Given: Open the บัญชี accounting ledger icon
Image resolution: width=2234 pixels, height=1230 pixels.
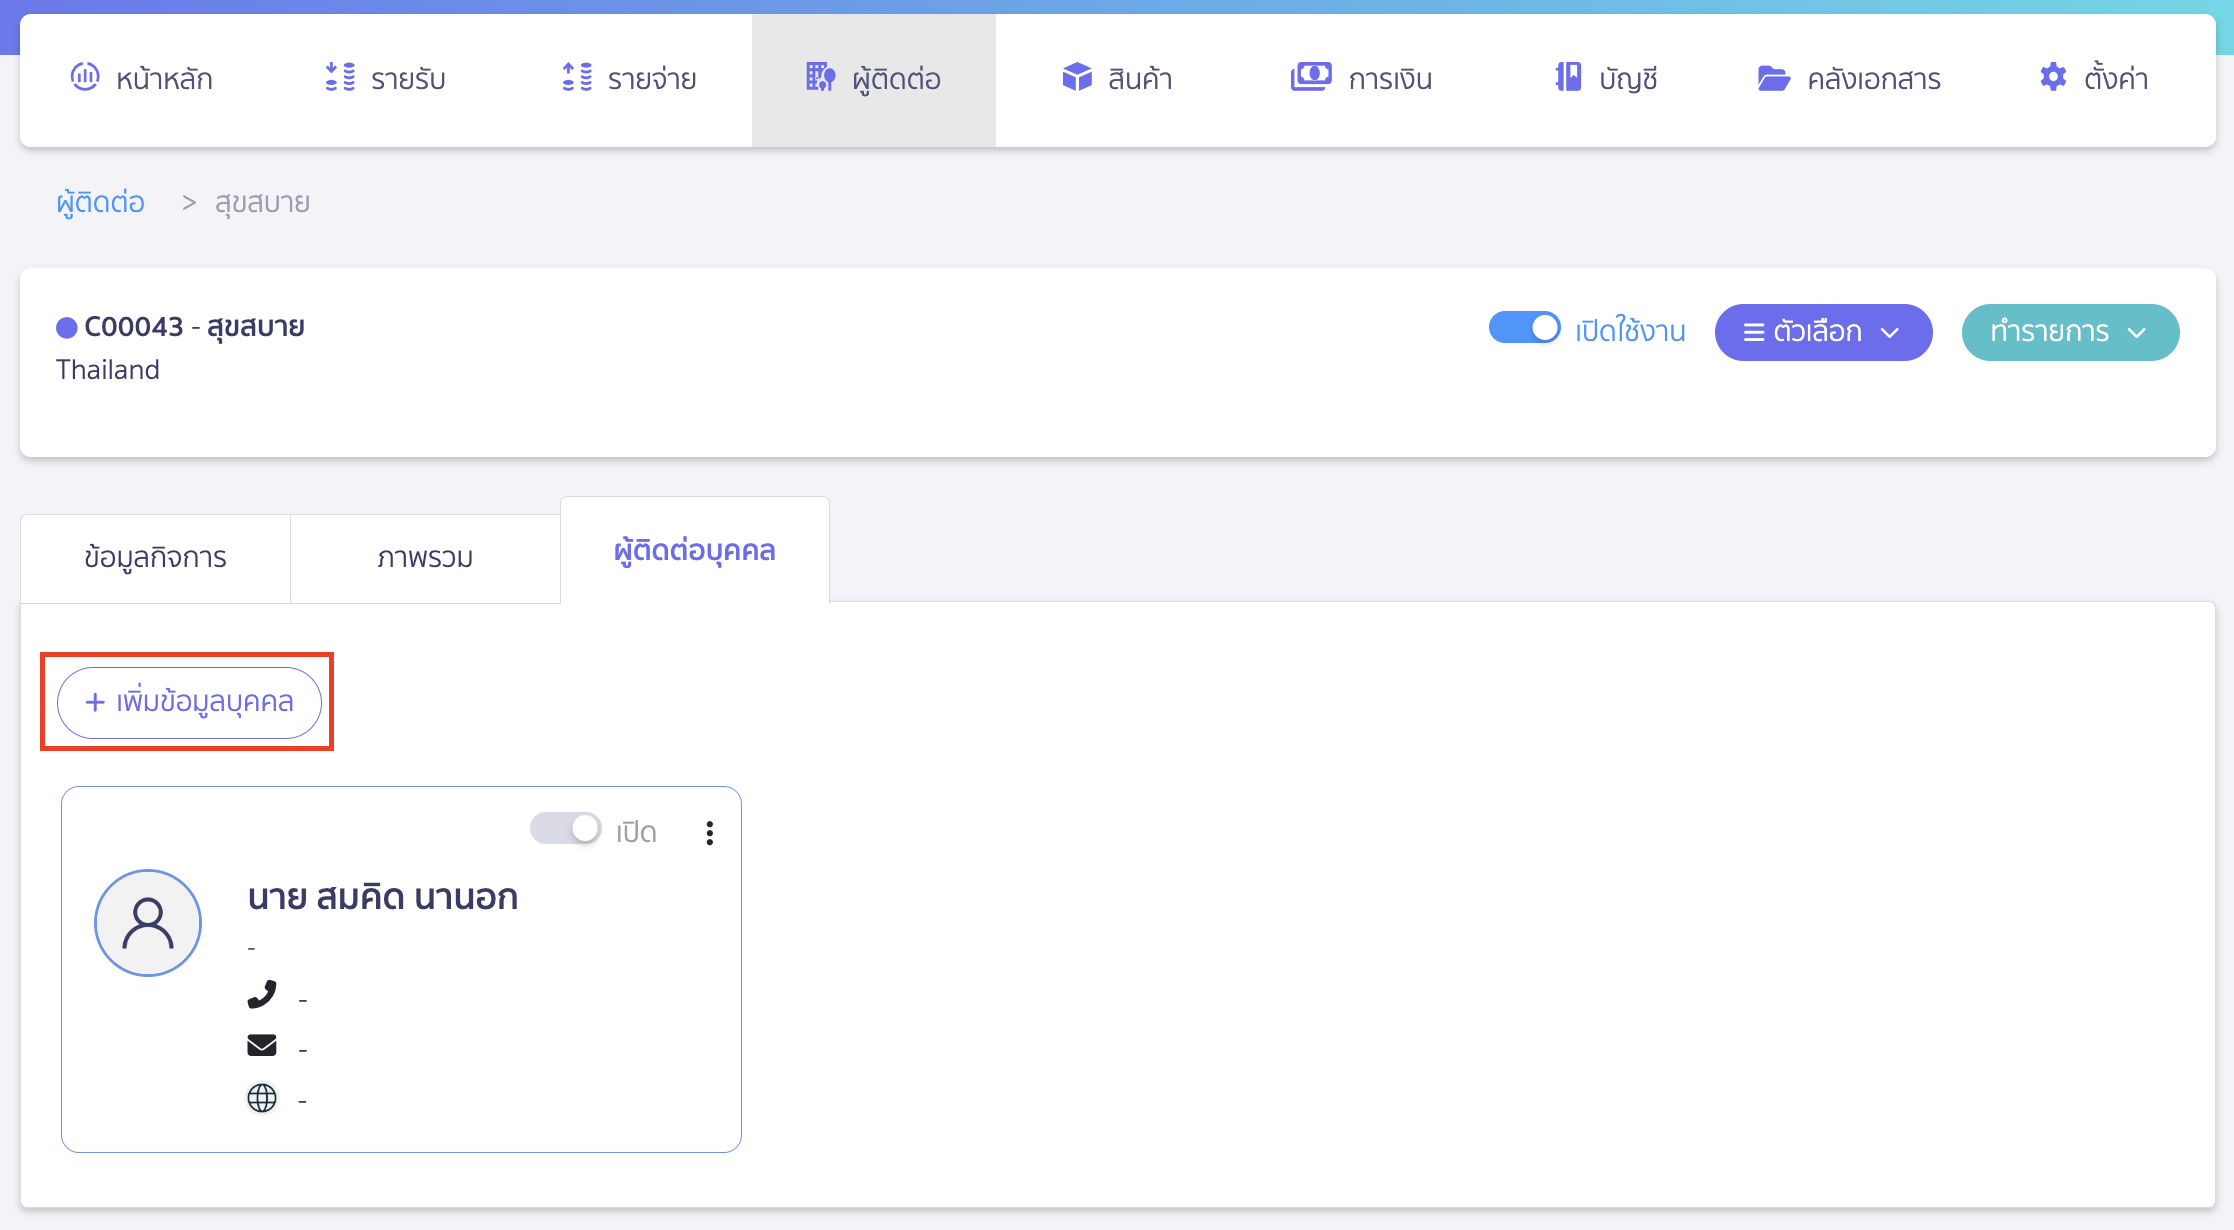Looking at the screenshot, I should (x=1567, y=77).
